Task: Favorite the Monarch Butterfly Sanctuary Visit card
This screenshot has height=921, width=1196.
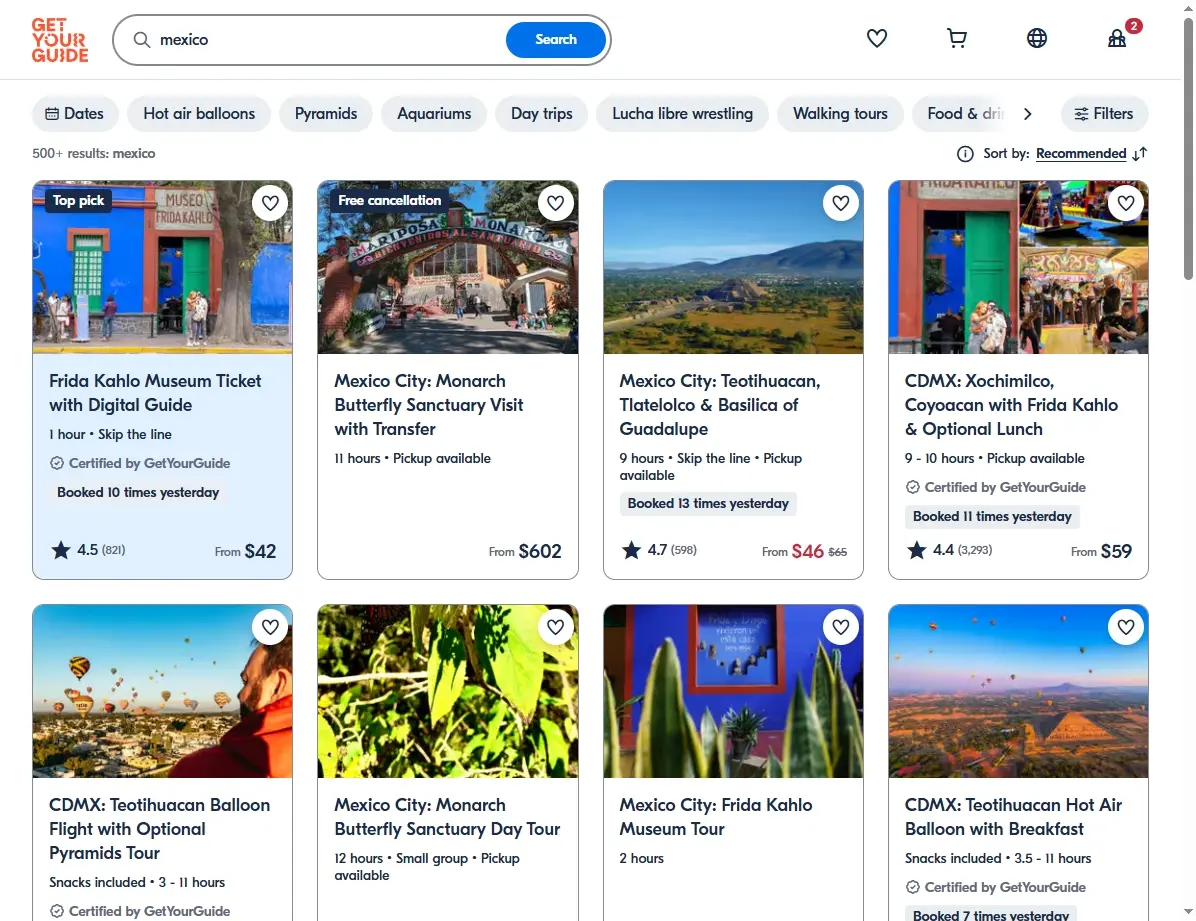Action: point(555,203)
